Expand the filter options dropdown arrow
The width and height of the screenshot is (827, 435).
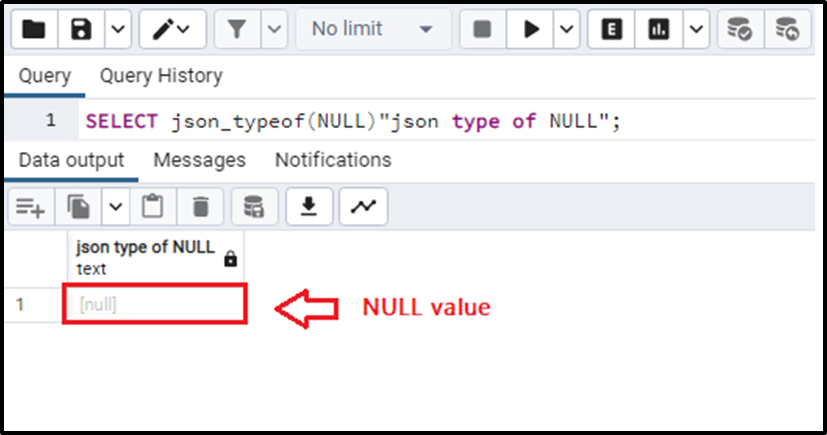[274, 29]
